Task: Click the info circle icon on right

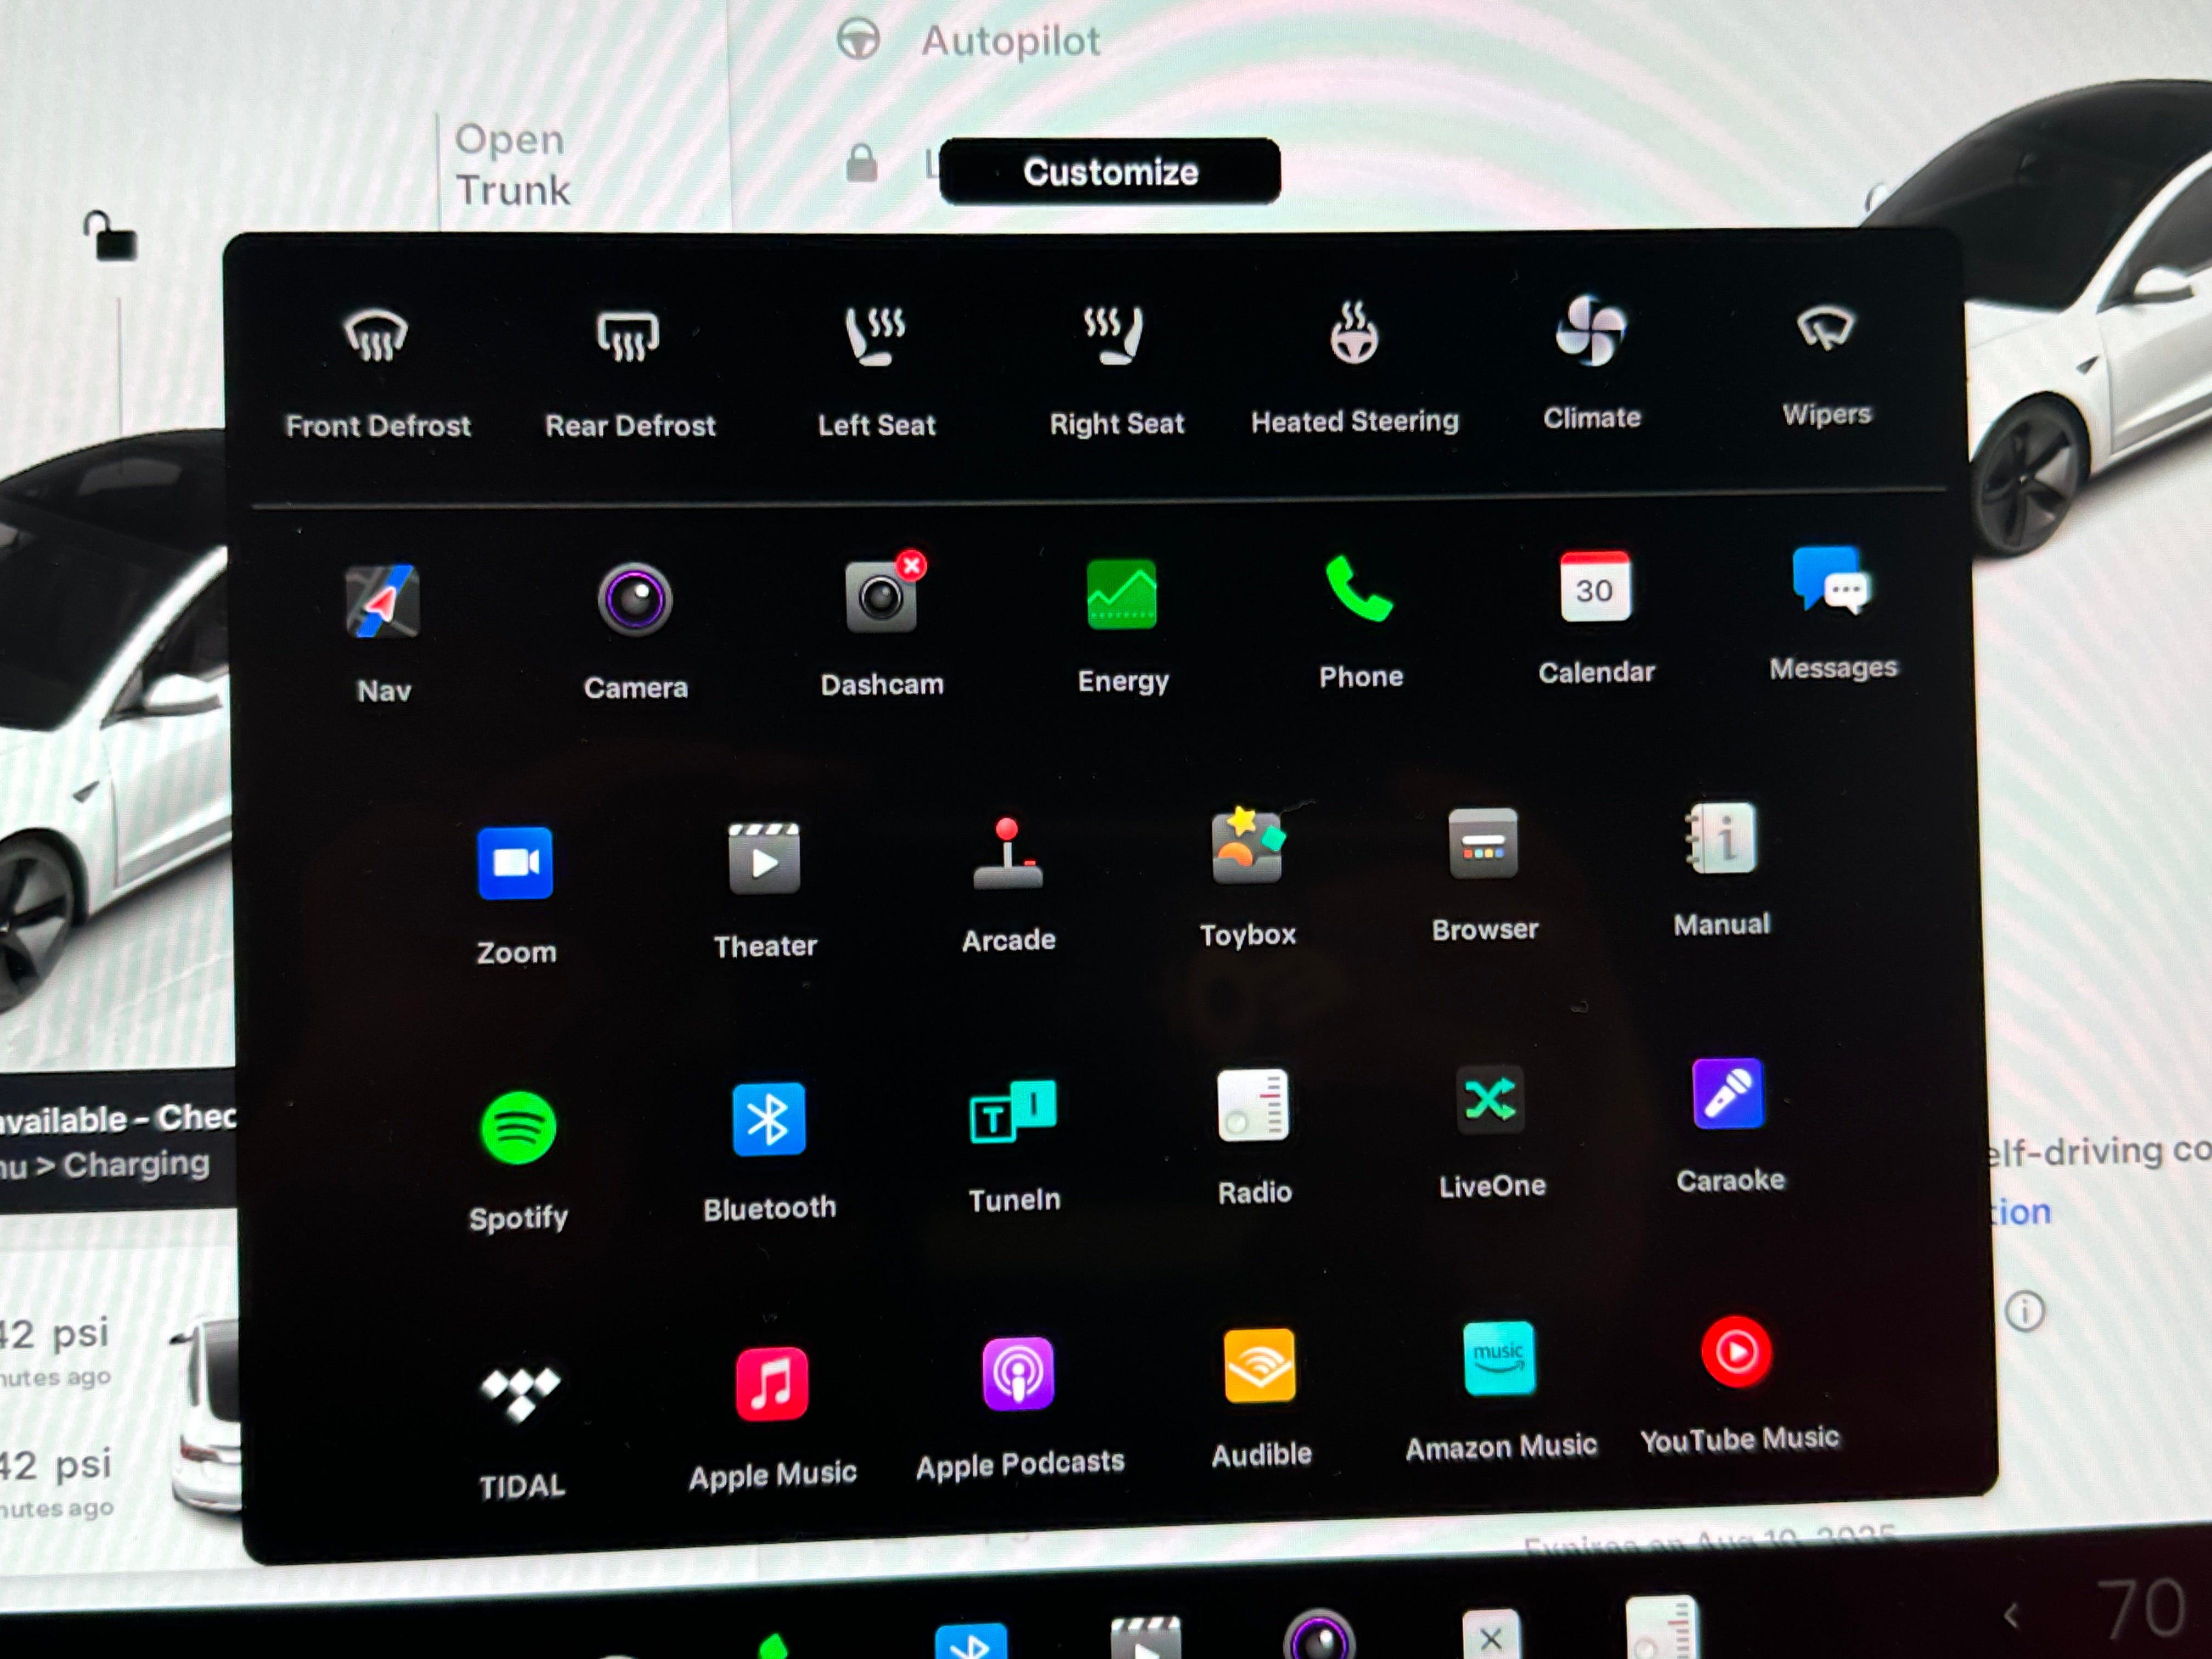Action: (x=2025, y=1310)
